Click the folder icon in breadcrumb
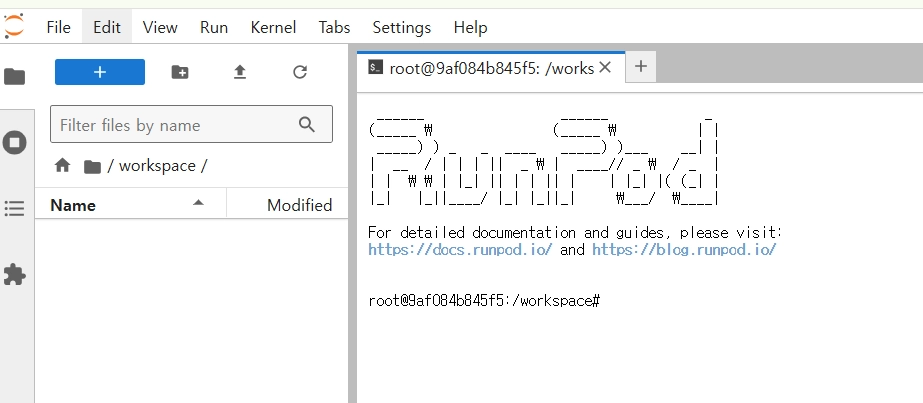This screenshot has height=403, width=923. click(x=92, y=166)
